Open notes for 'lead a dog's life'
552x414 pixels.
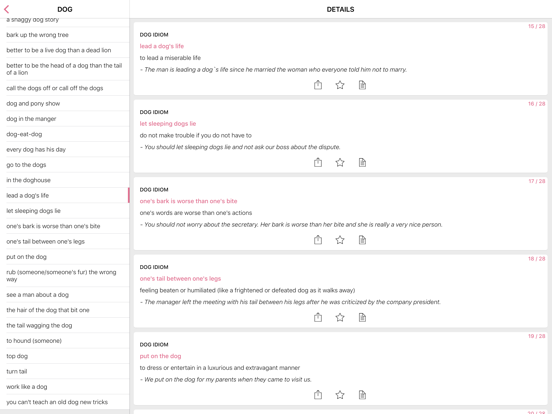click(362, 85)
